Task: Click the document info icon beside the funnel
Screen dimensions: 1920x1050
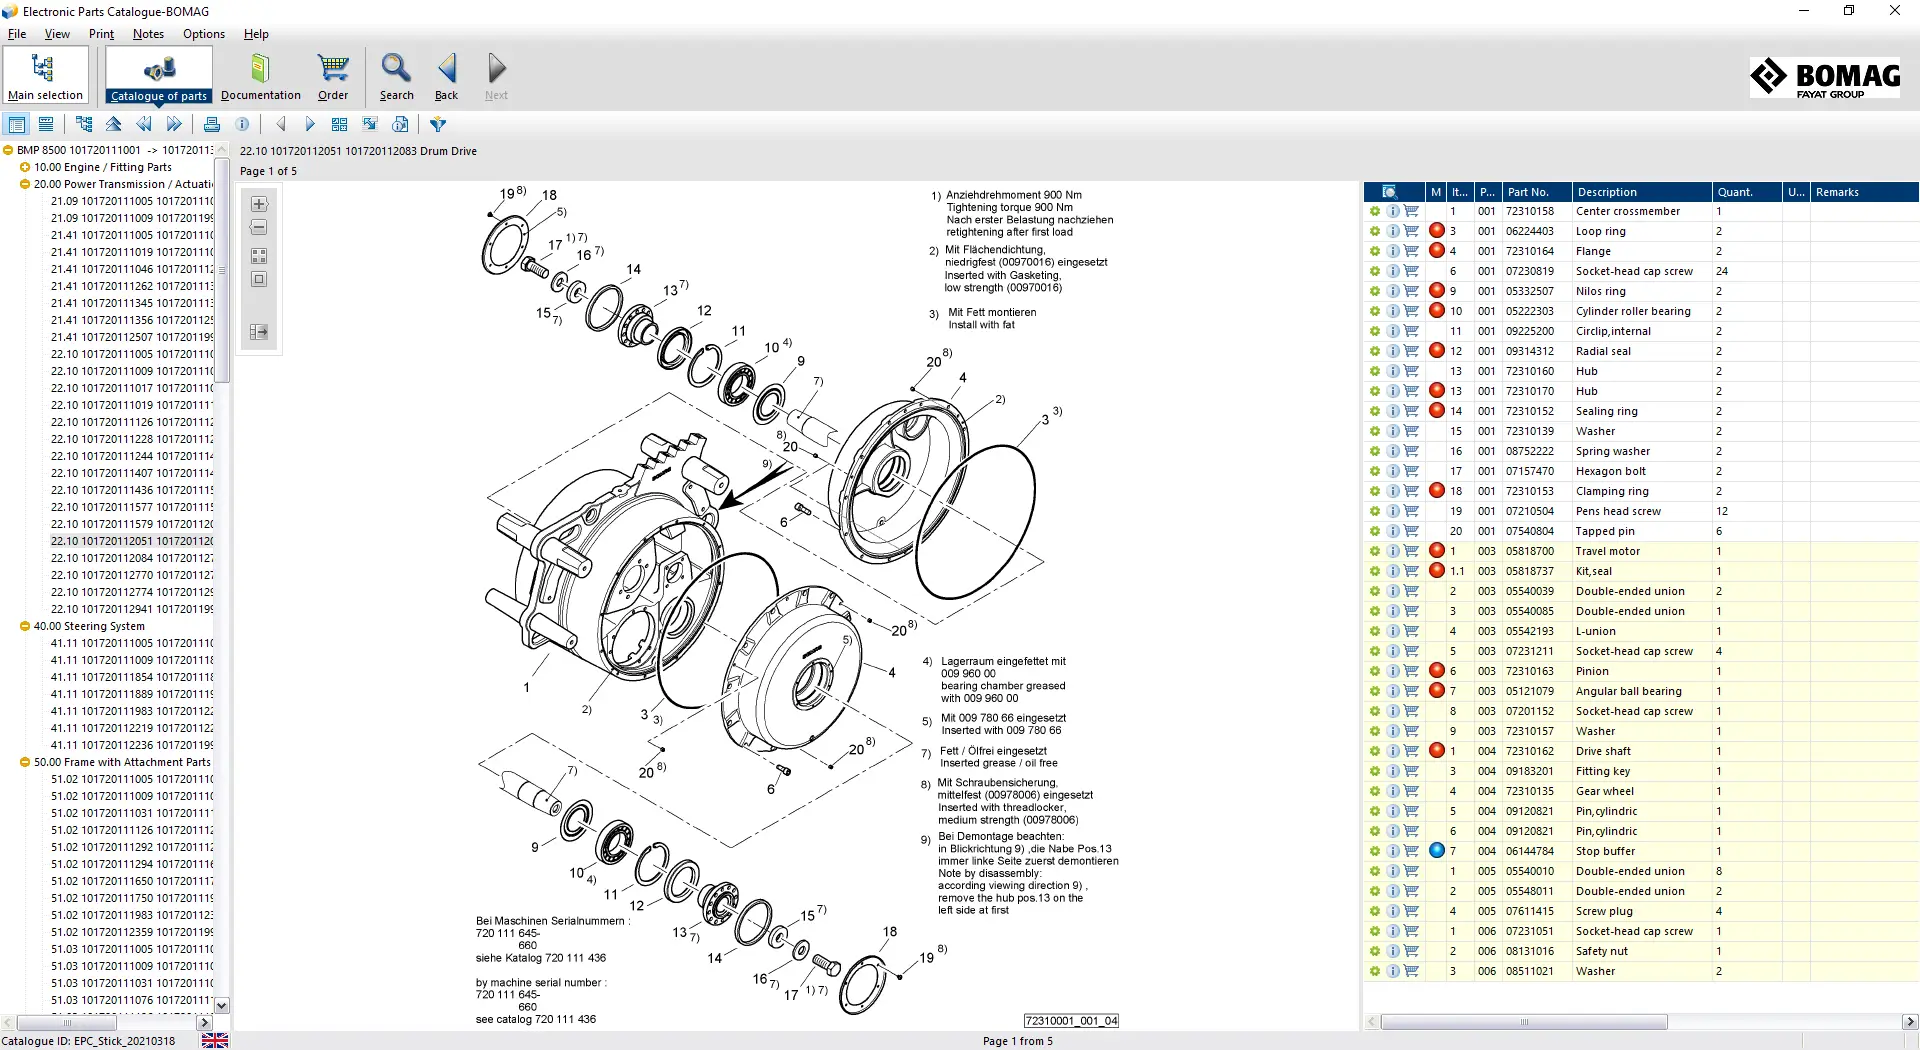Action: tap(400, 124)
